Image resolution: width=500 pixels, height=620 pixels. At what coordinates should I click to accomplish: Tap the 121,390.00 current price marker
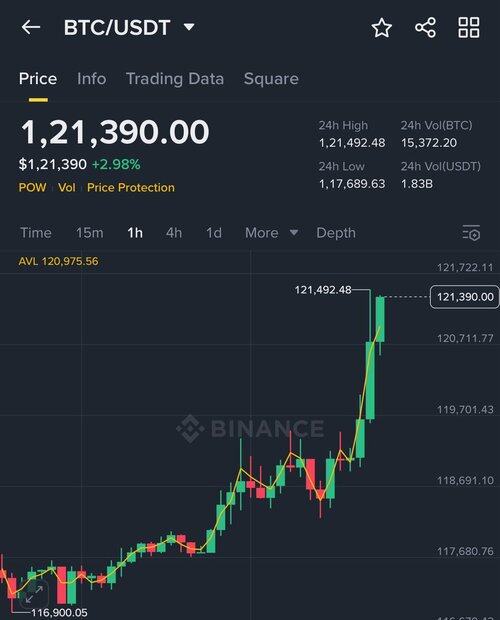click(464, 297)
